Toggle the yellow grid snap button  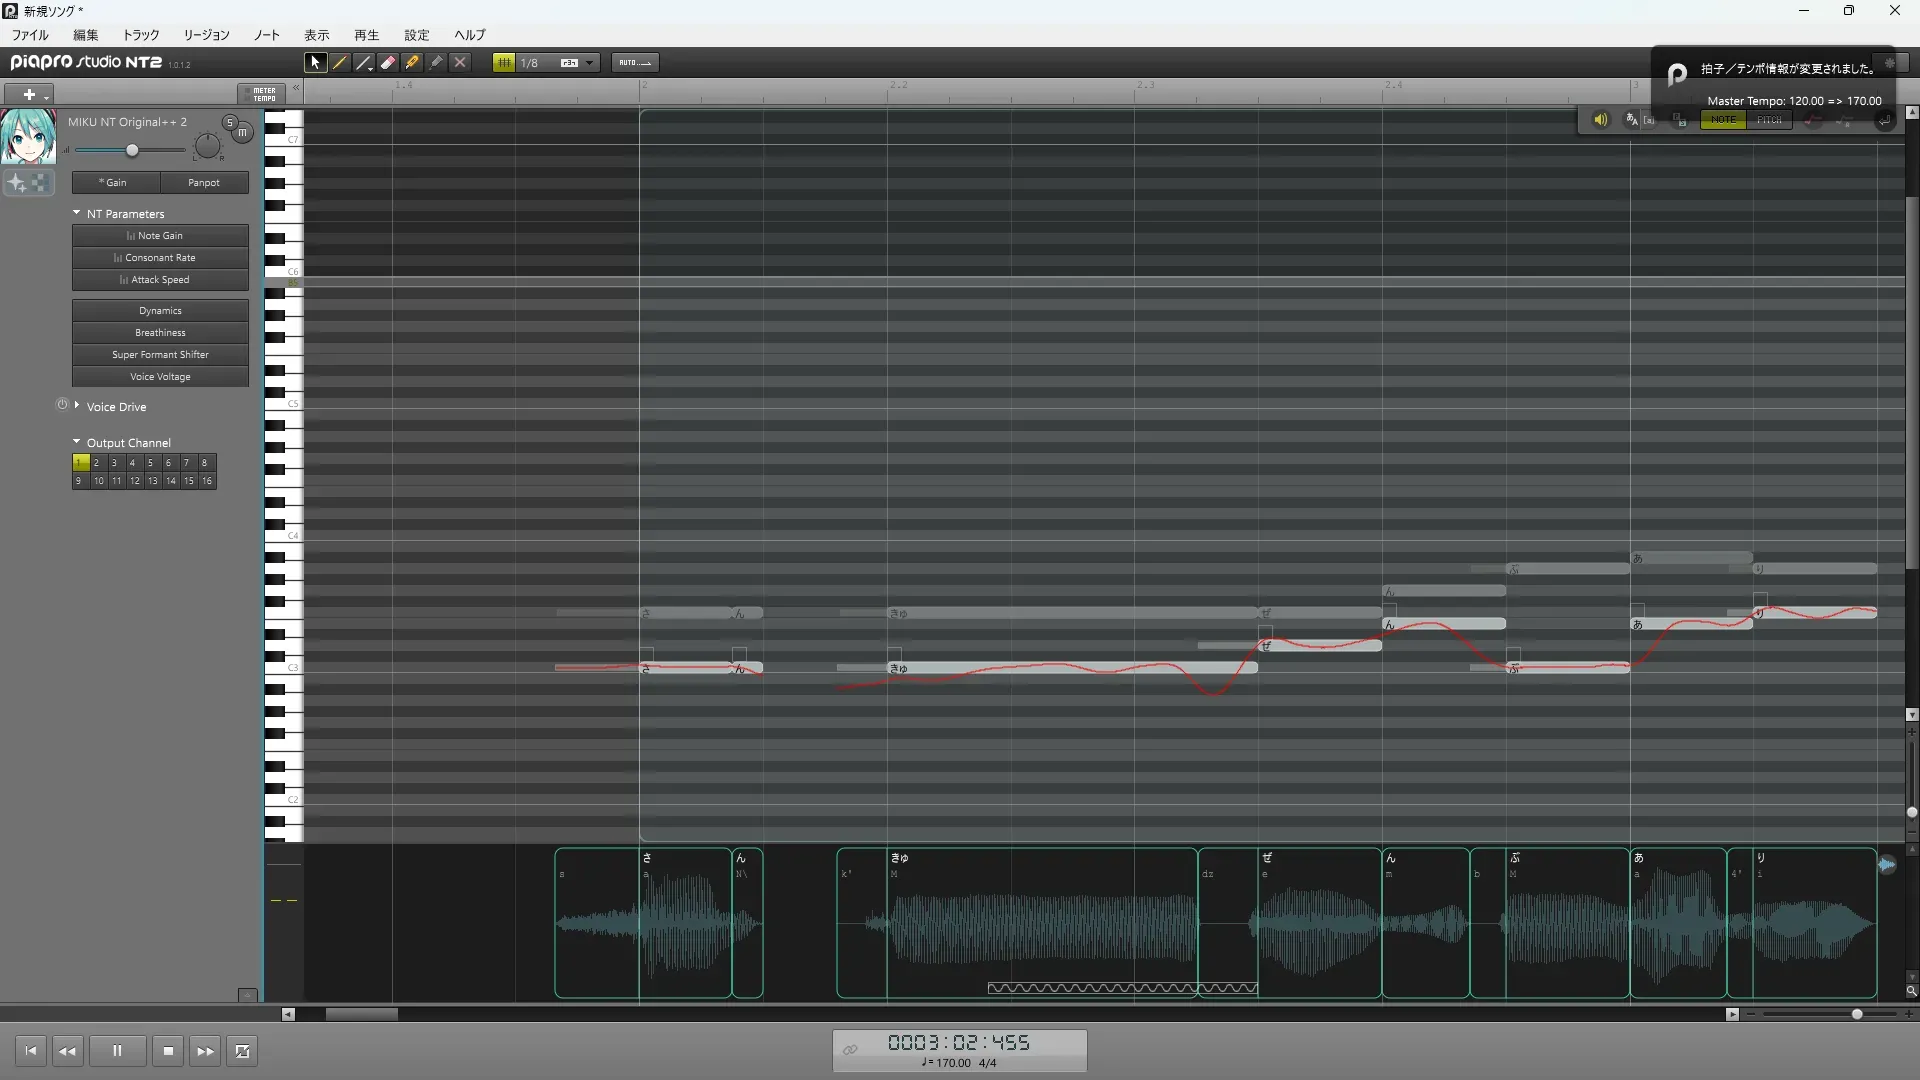[x=504, y=62]
